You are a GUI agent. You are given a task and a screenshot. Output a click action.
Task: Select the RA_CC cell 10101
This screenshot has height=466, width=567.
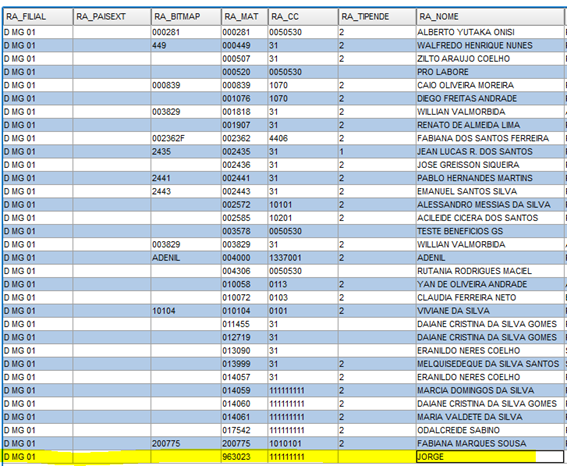tap(303, 205)
